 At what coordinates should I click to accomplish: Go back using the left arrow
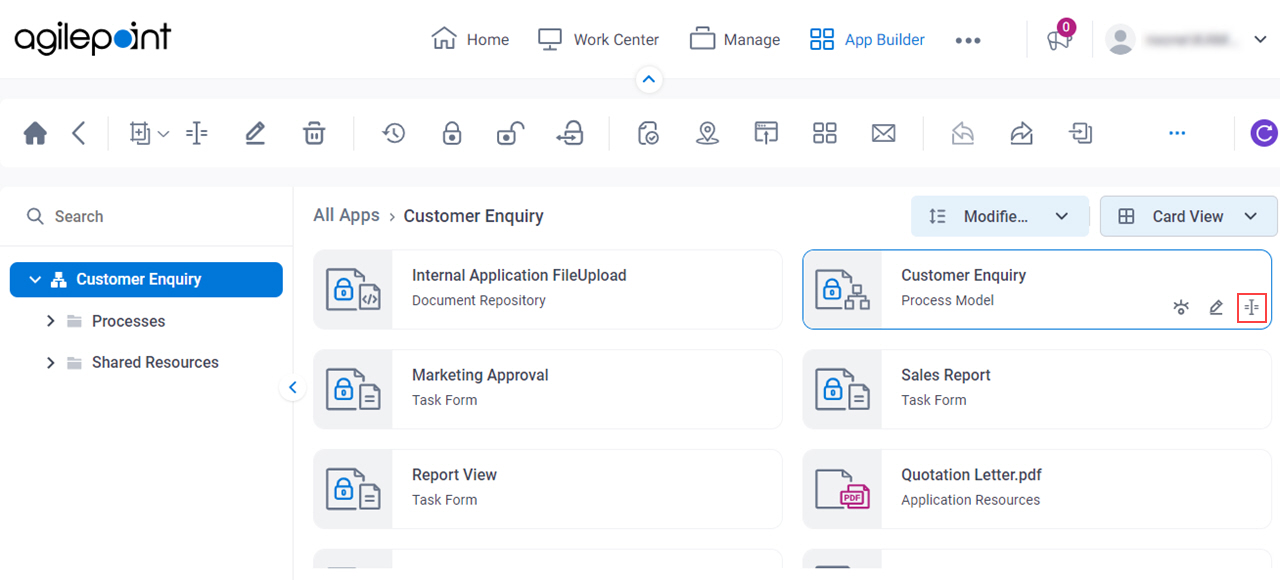tap(79, 133)
